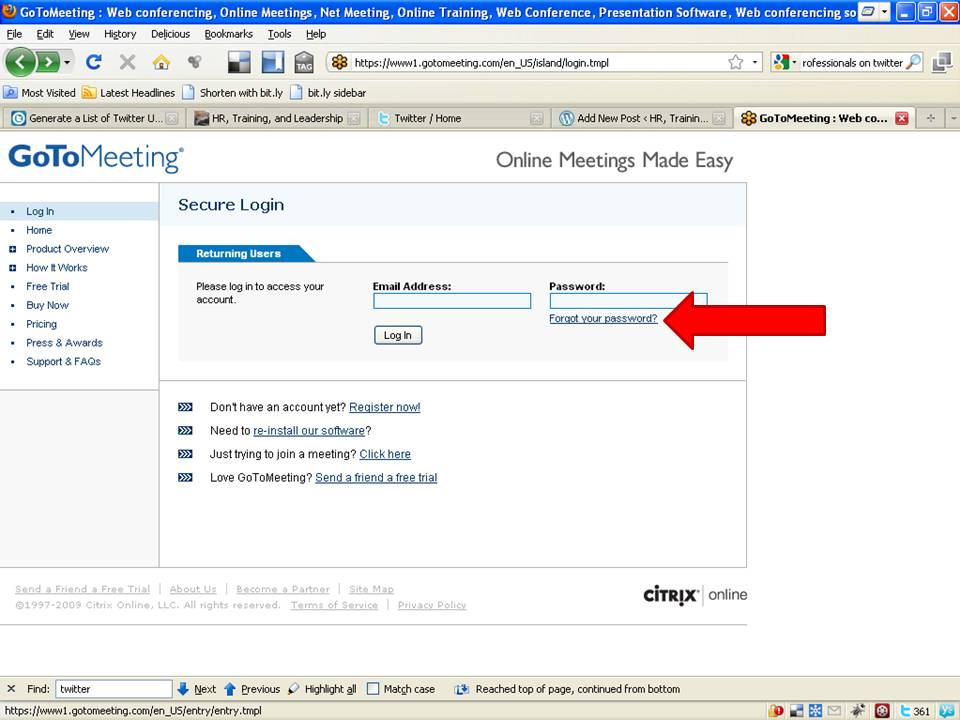960x720 pixels.
Task: Open Press & Awards sidebar link
Action: tap(64, 343)
